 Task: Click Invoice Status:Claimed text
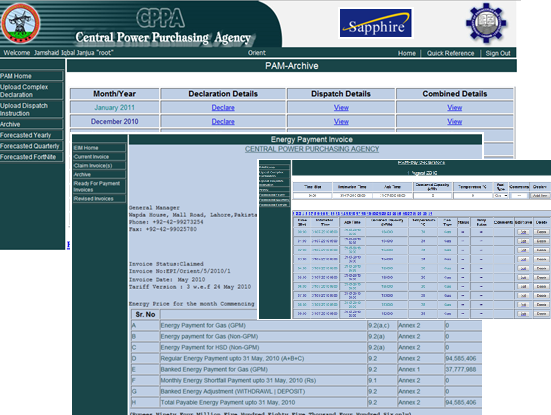pyautogui.click(x=166, y=264)
